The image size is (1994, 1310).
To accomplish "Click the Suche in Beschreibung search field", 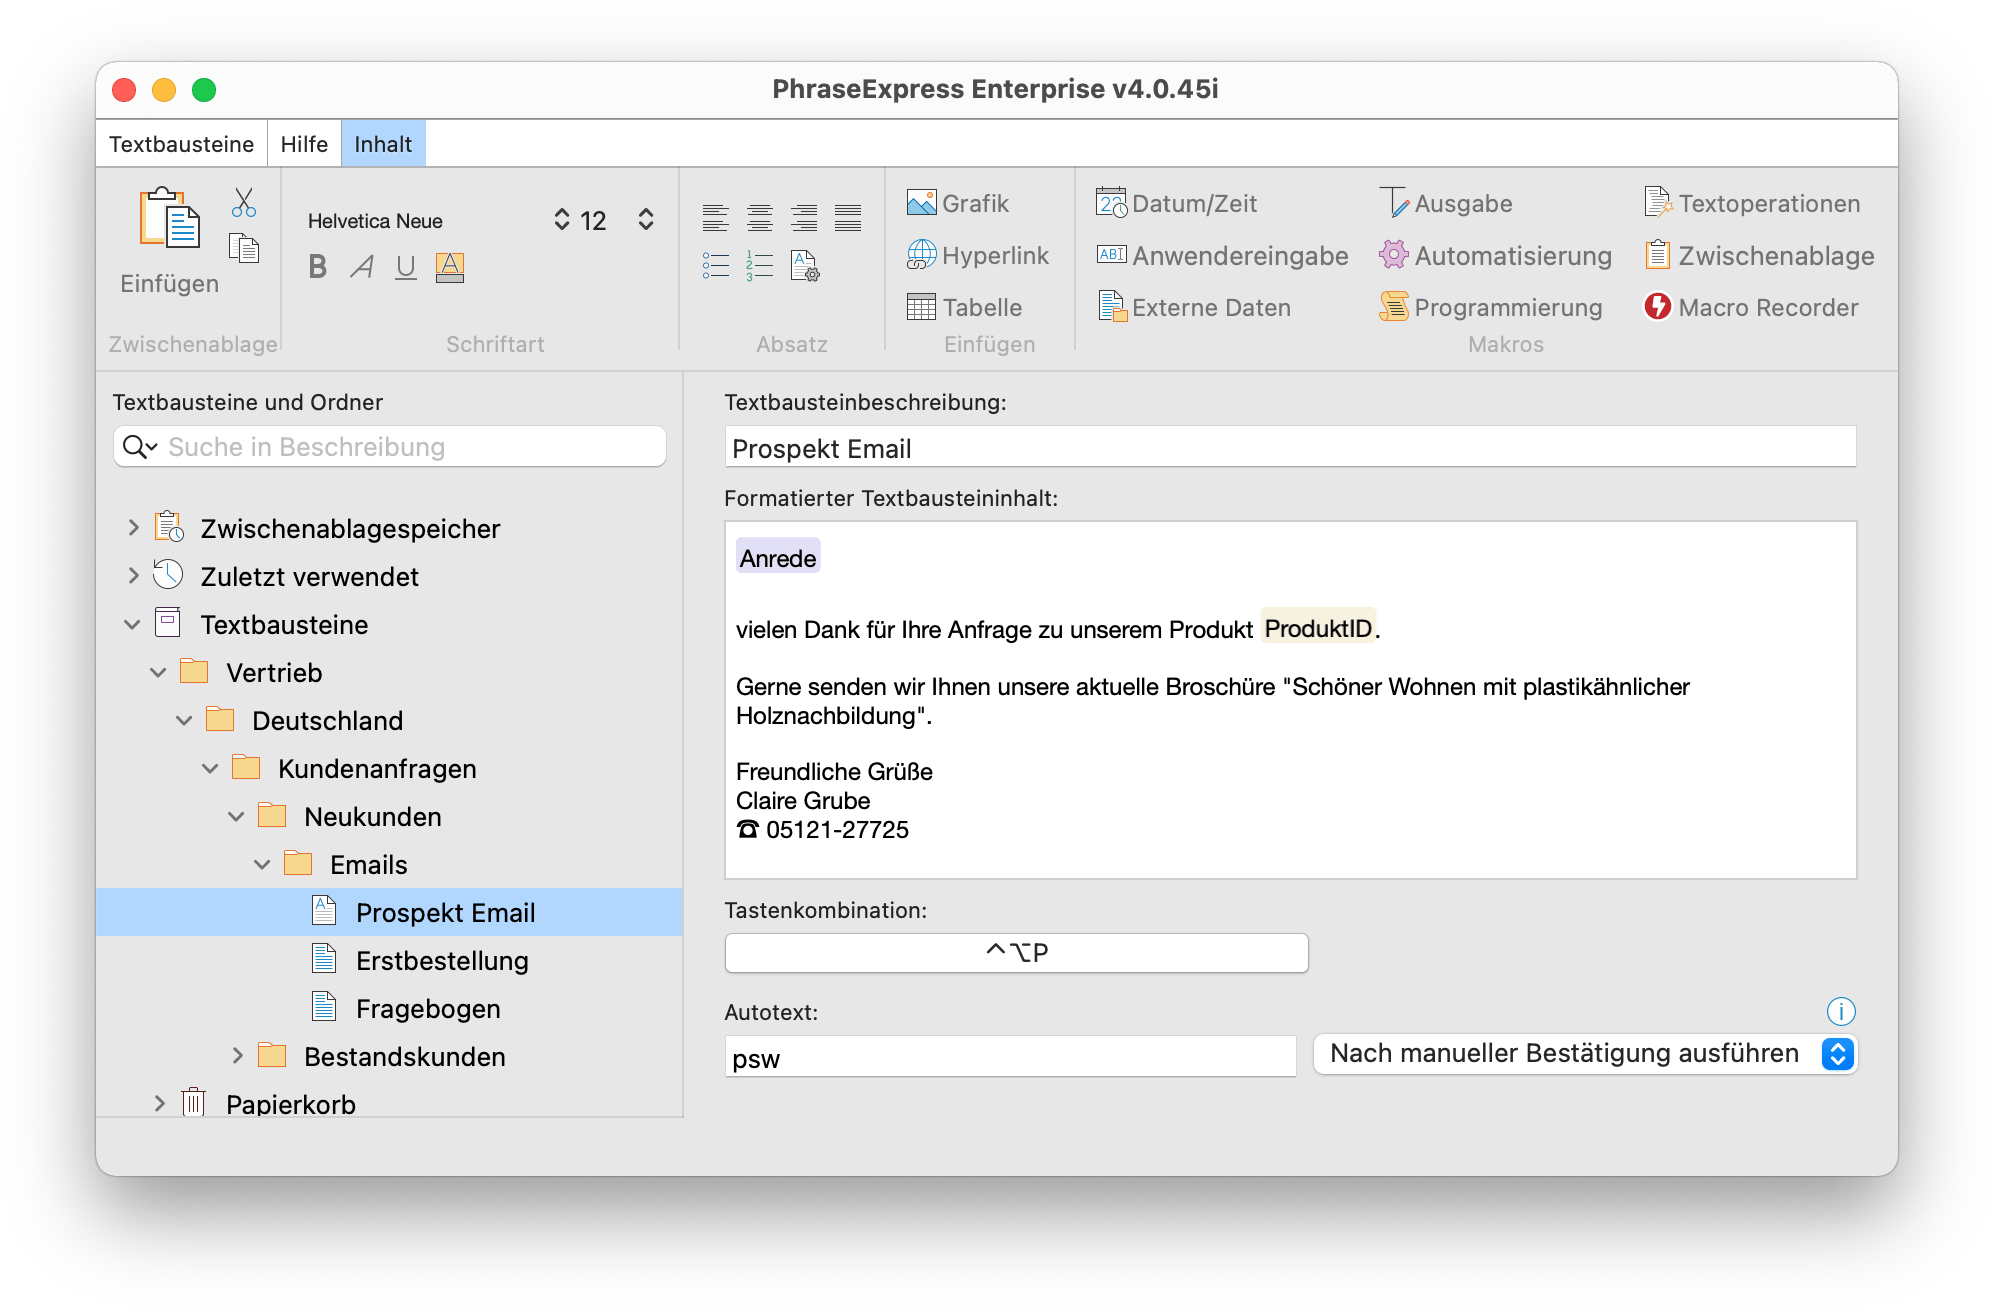I will pos(390,447).
